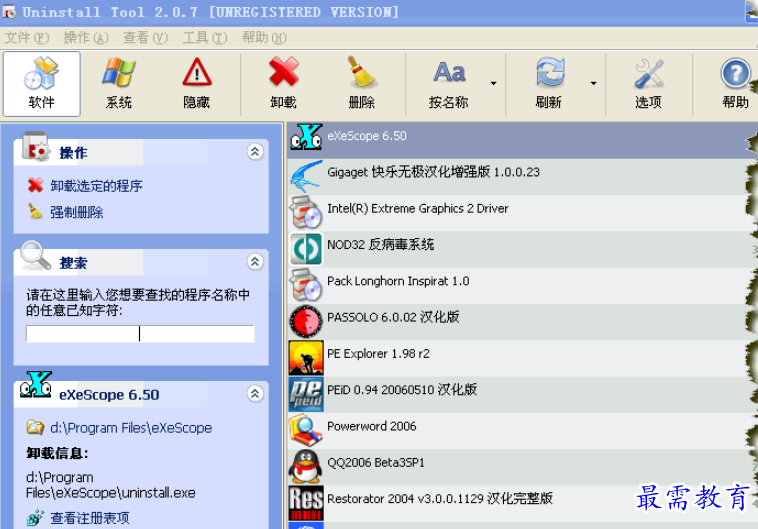Open the 系统 components view
This screenshot has width=758, height=529.
tap(118, 84)
